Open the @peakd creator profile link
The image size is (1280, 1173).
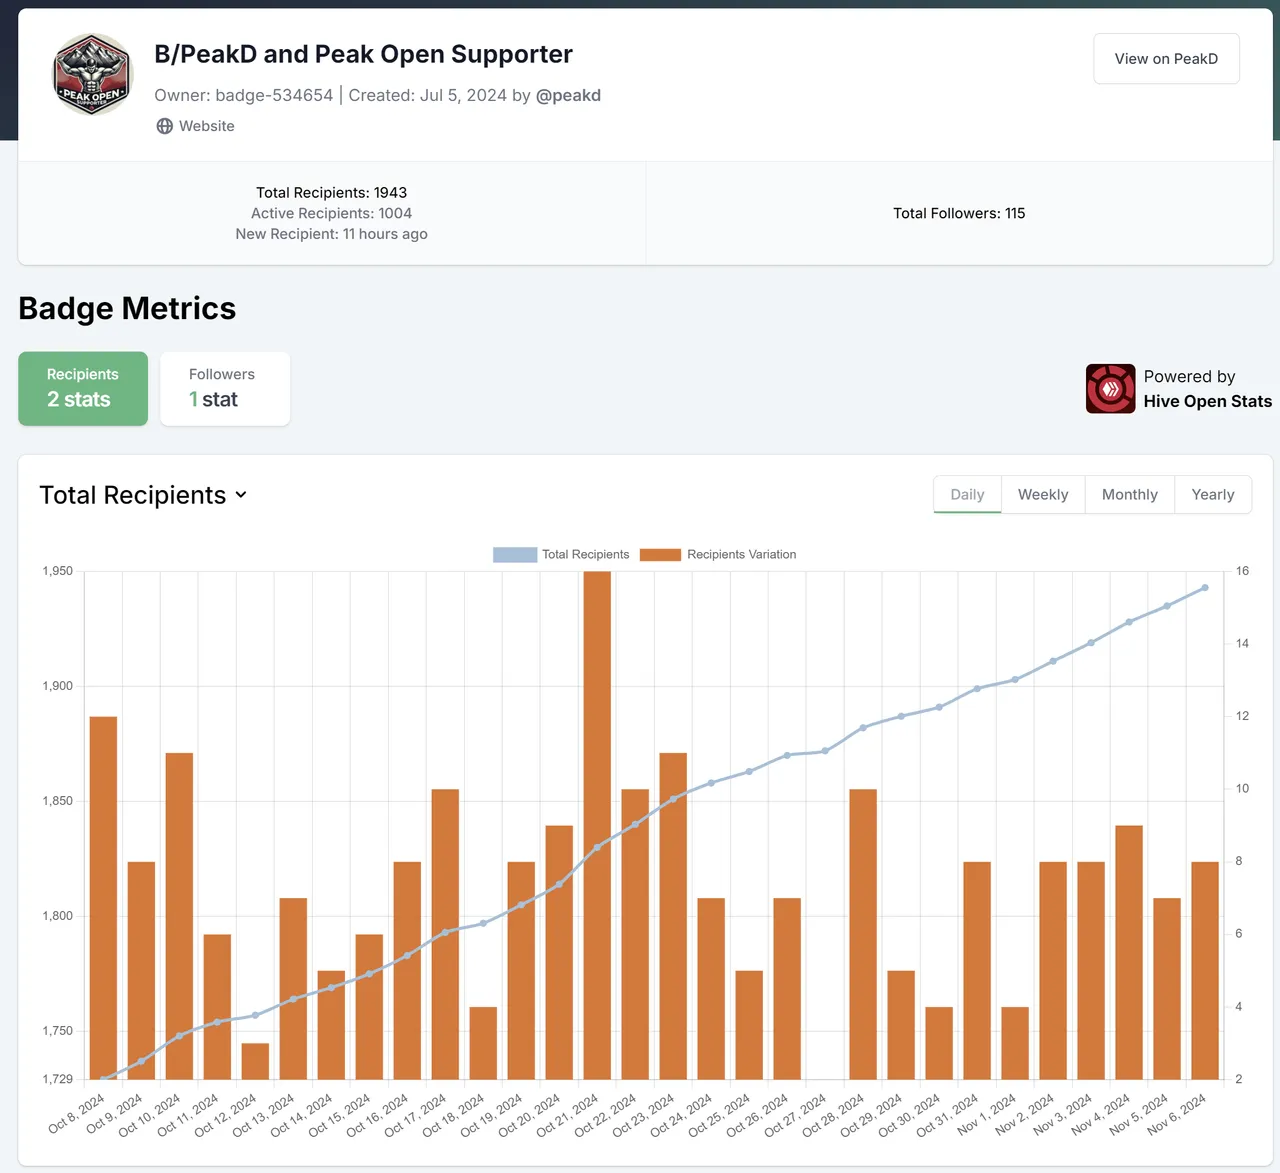pyautogui.click(x=568, y=95)
